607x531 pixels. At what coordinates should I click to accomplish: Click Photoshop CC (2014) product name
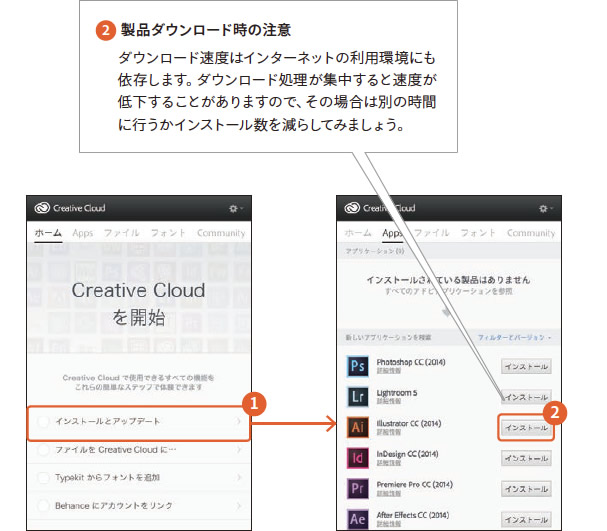click(411, 362)
